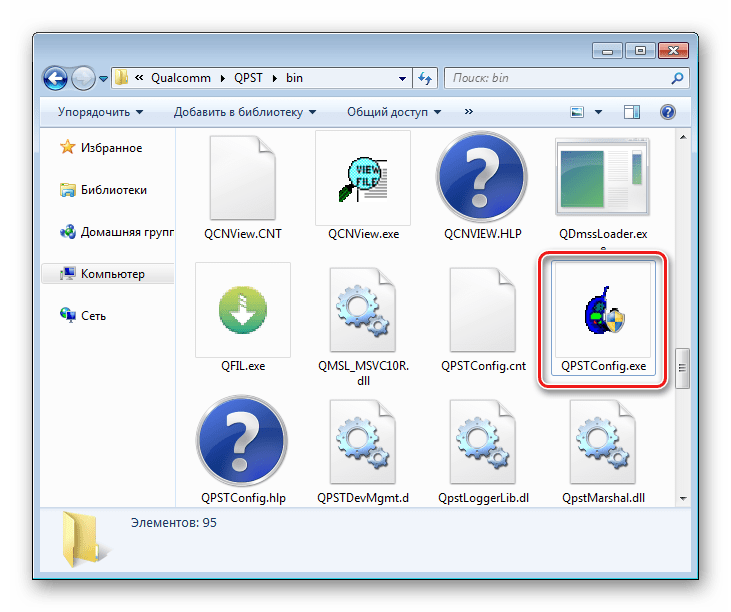The height and width of the screenshot is (612, 731).
Task: Select the QCNVIEW.HLP help icon
Action: (483, 177)
